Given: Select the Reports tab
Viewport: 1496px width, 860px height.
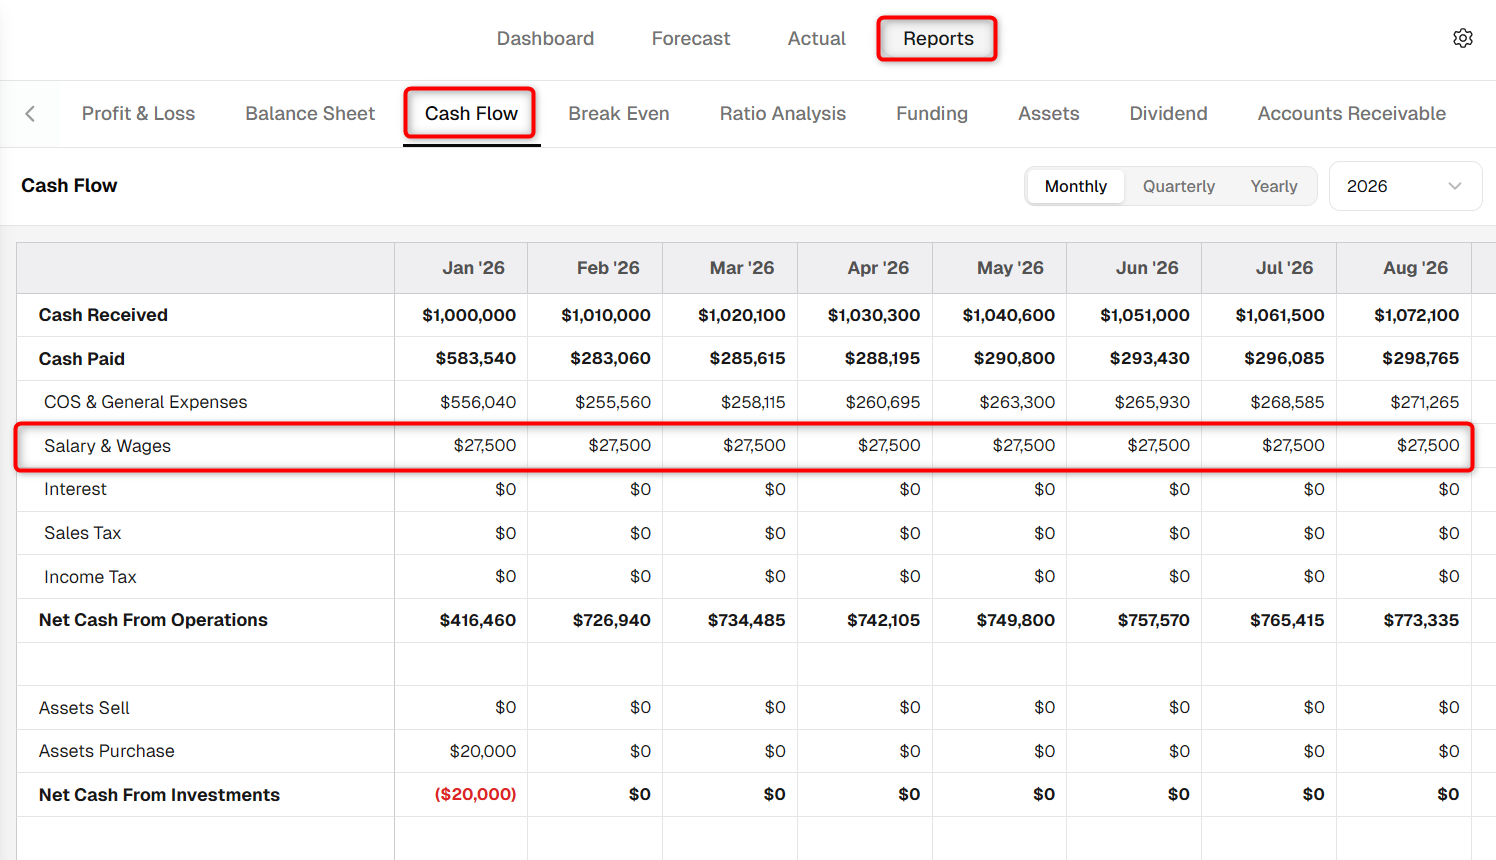Looking at the screenshot, I should pos(938,38).
